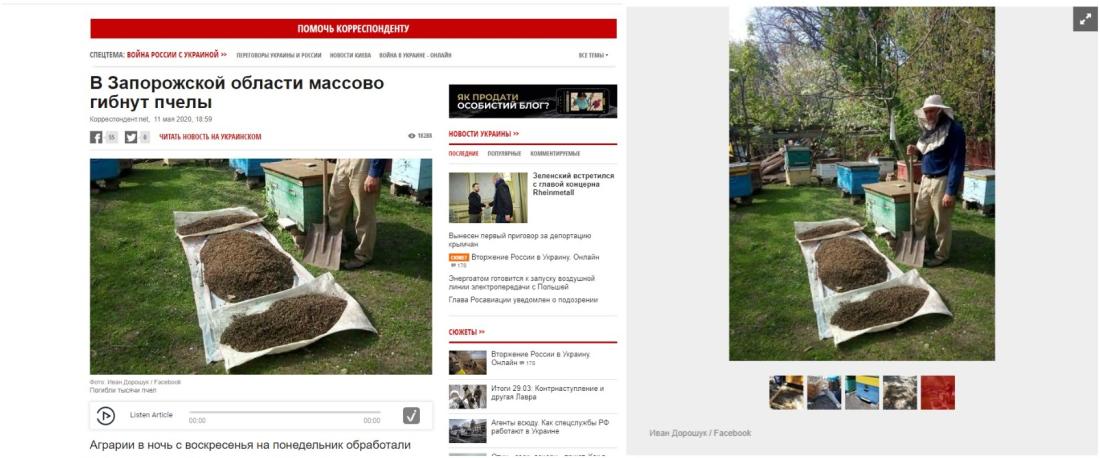Screen dimensions: 1100x458
Task: Switch to the Комментируемые tab
Action: (x=555, y=154)
